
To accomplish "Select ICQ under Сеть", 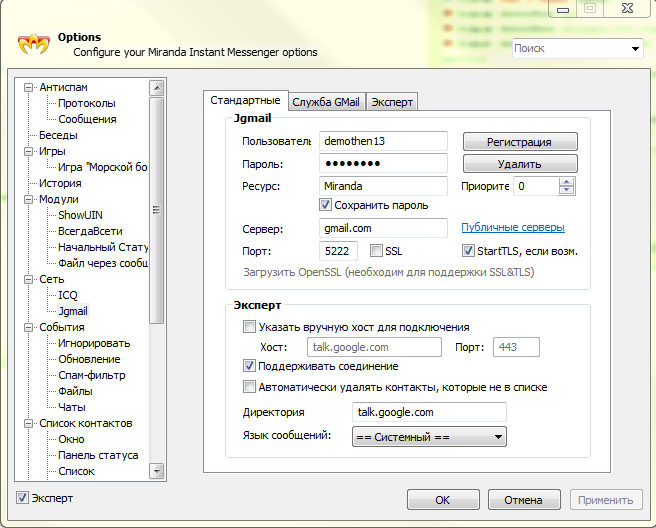I will (x=68, y=295).
